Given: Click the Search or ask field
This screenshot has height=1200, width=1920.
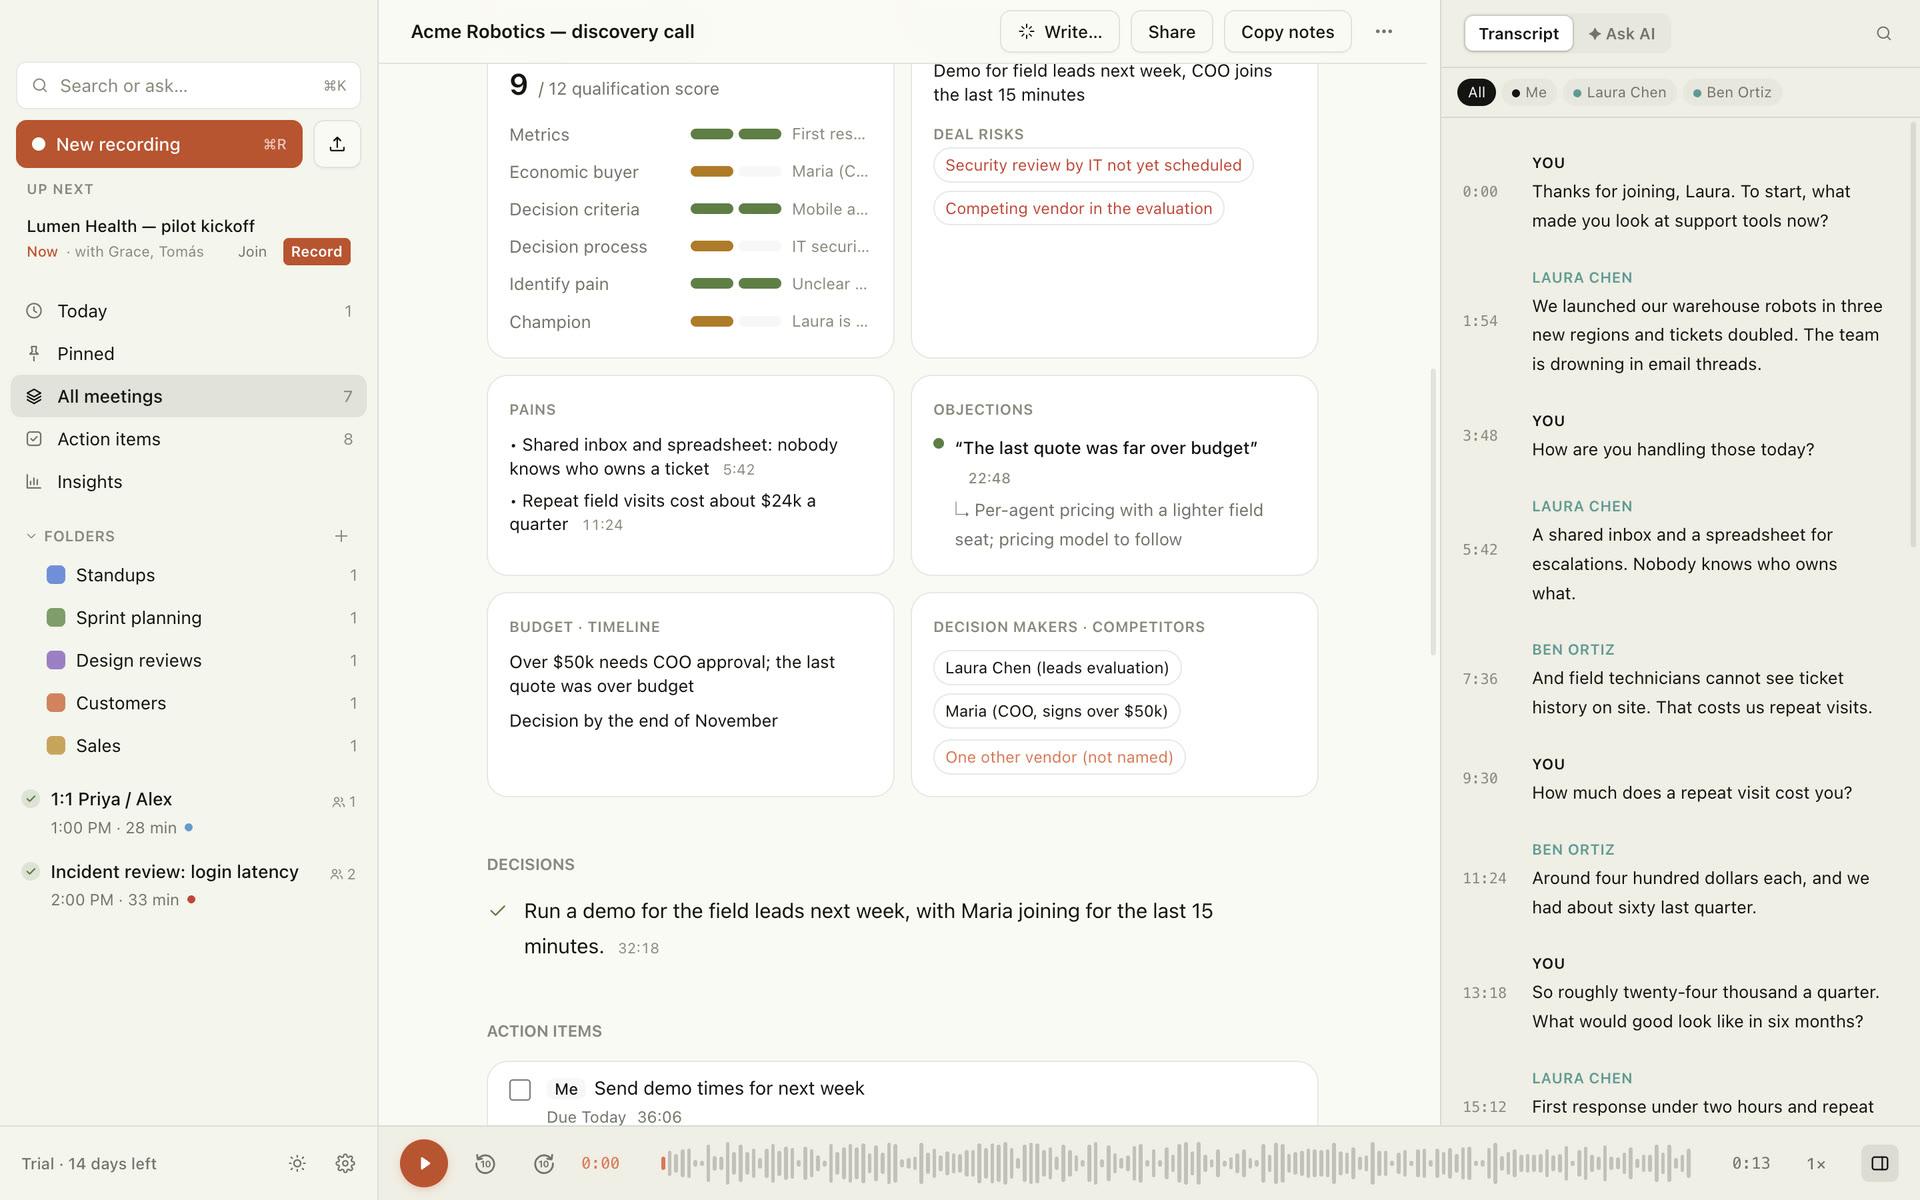Looking at the screenshot, I should 188,86.
